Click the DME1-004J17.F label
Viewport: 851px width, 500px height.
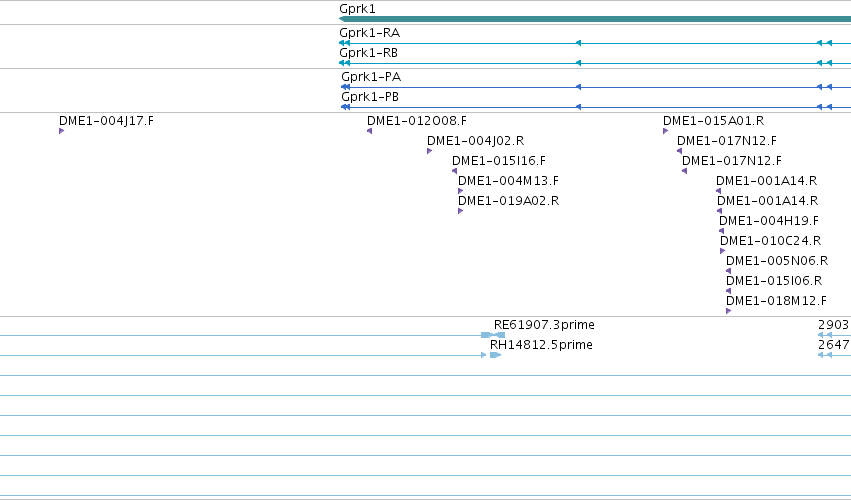click(x=106, y=121)
